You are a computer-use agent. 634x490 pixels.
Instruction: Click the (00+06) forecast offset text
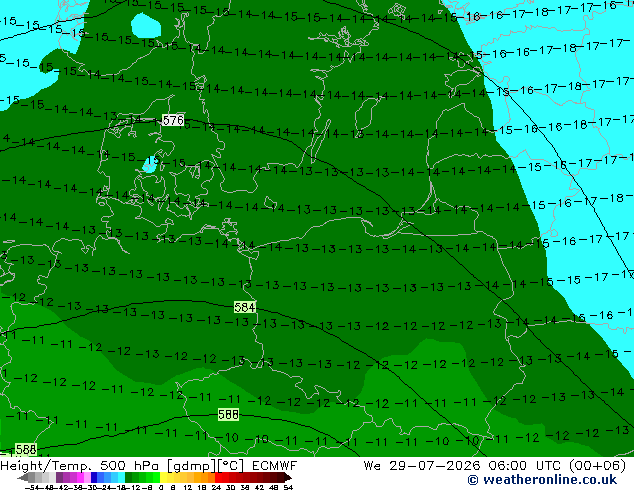598,466
